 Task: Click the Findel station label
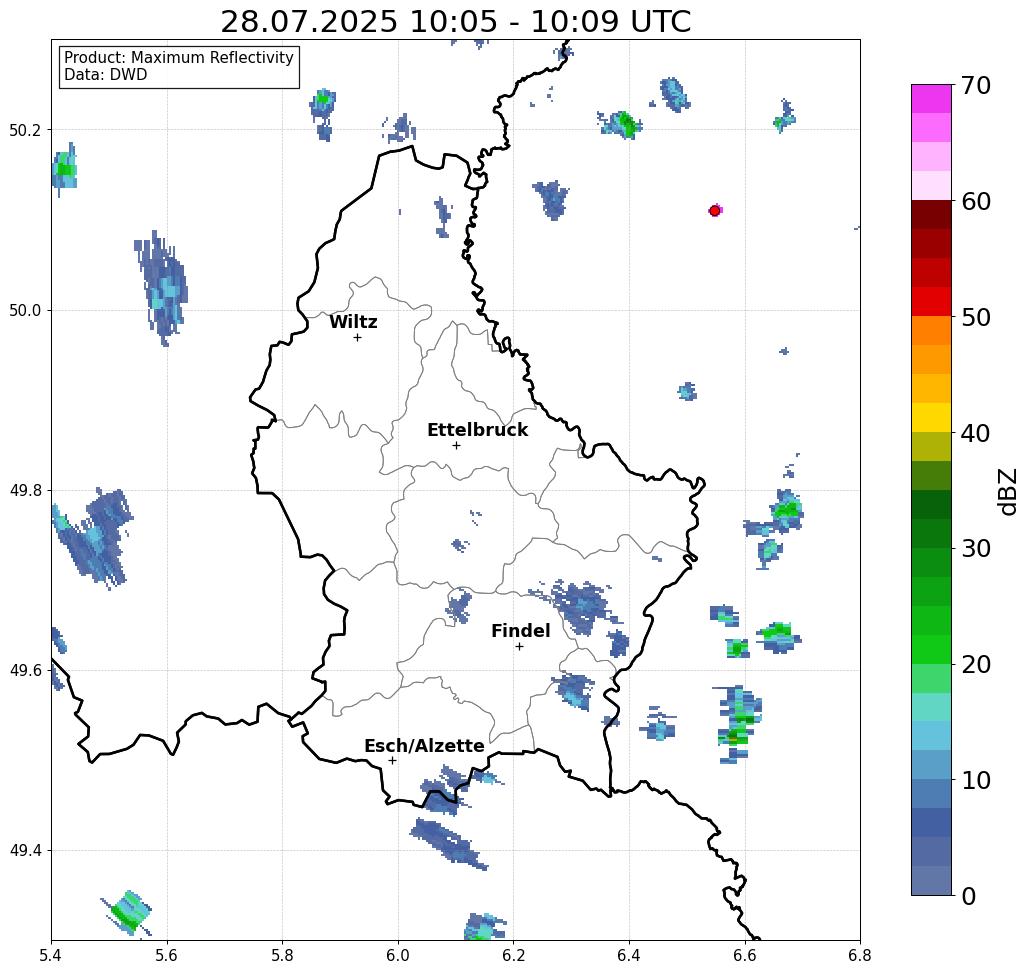pos(520,631)
